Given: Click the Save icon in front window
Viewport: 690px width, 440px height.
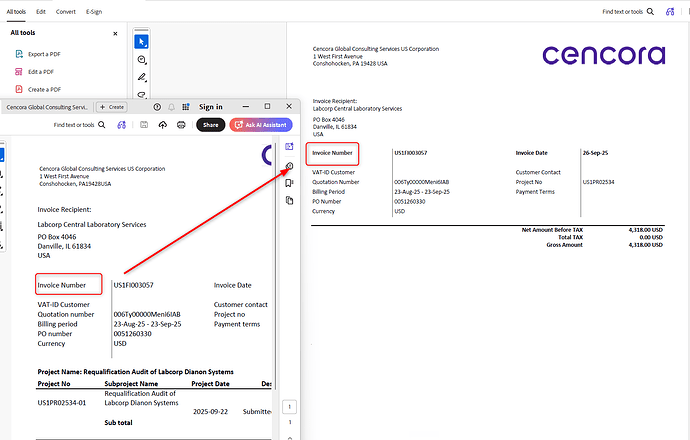Looking at the screenshot, I should tap(144, 125).
